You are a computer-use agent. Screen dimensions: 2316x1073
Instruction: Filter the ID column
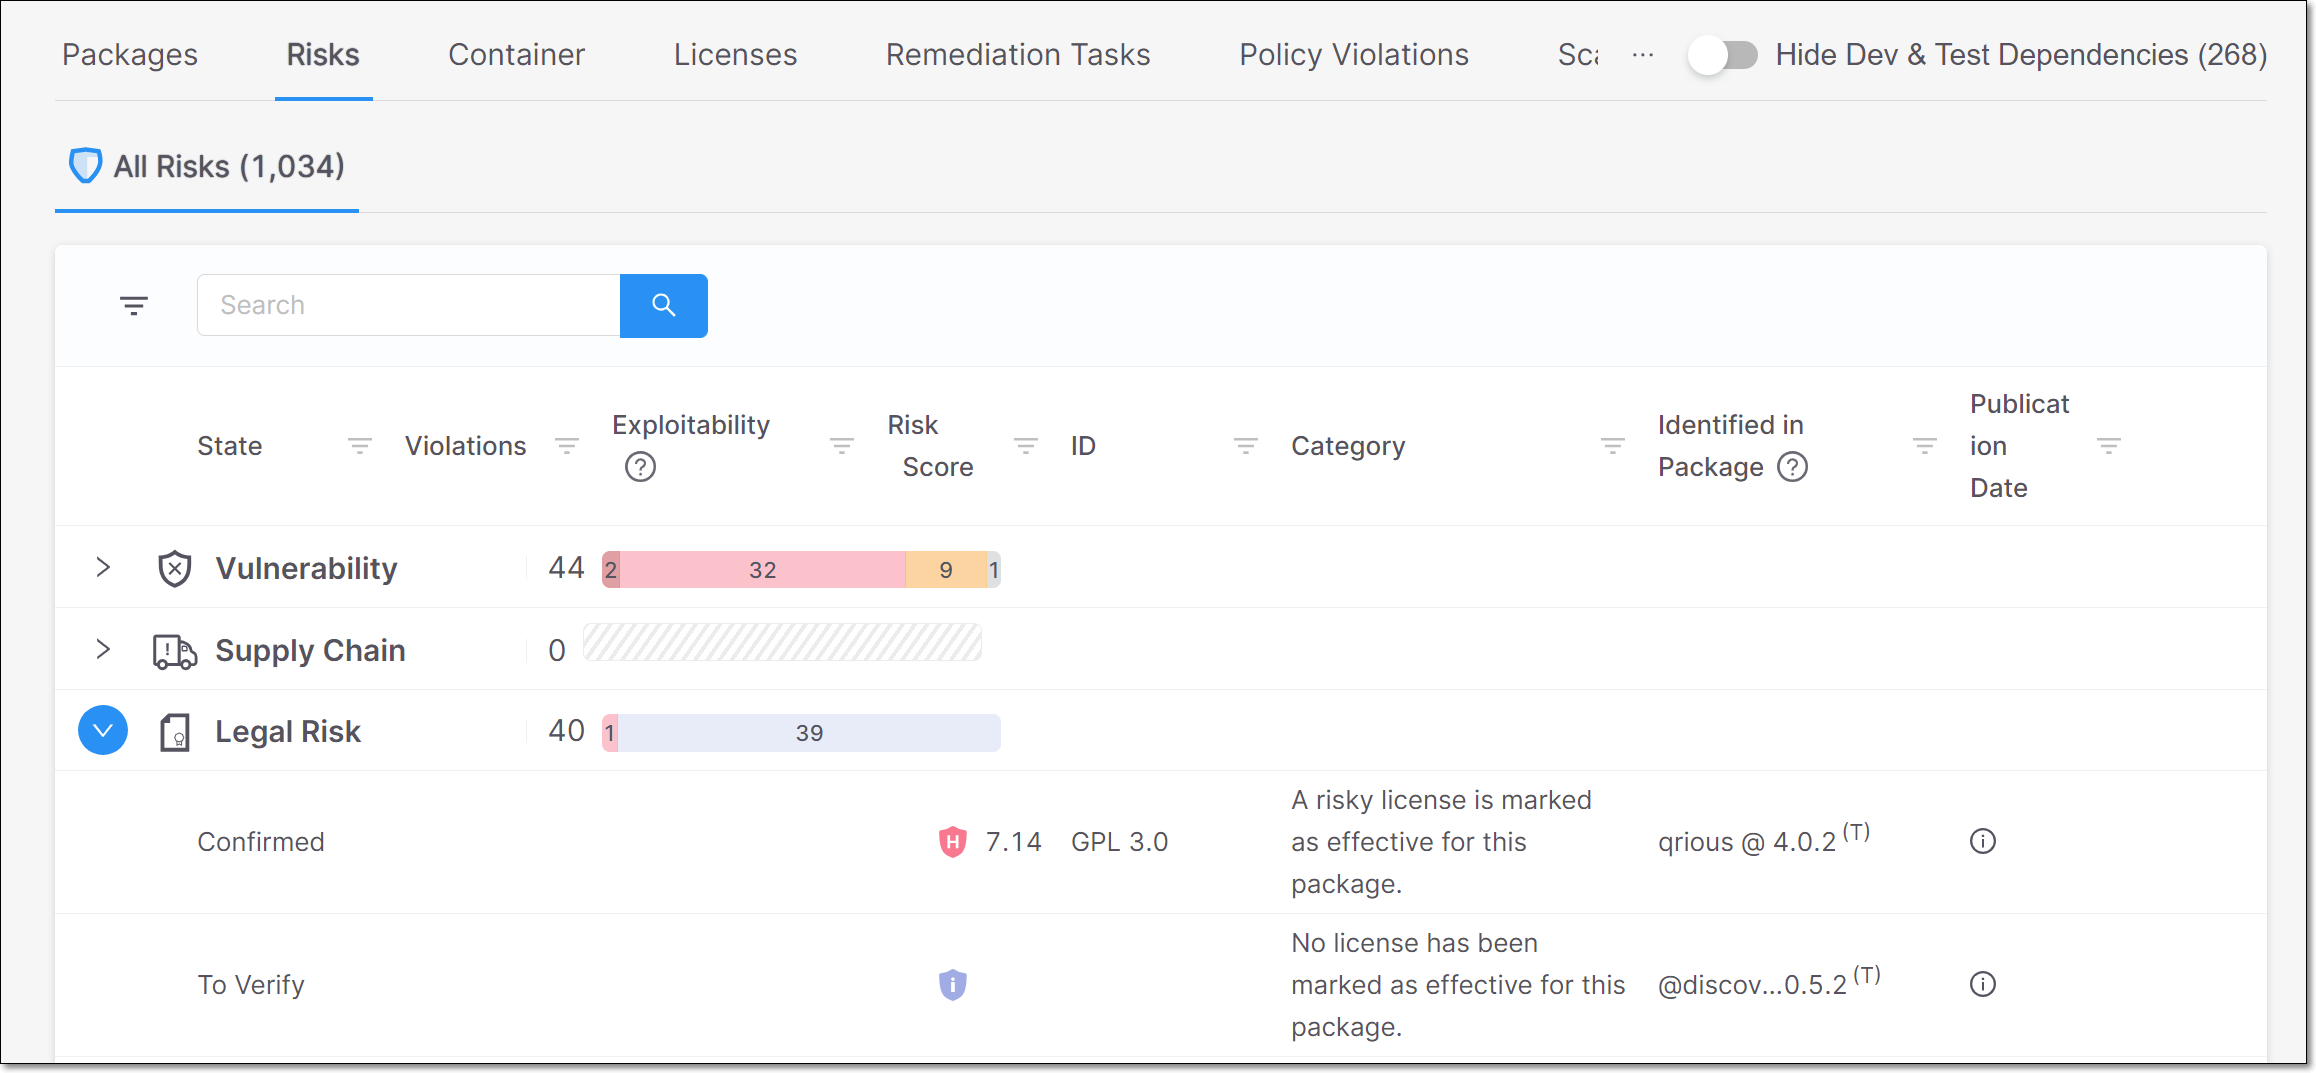point(1246,446)
